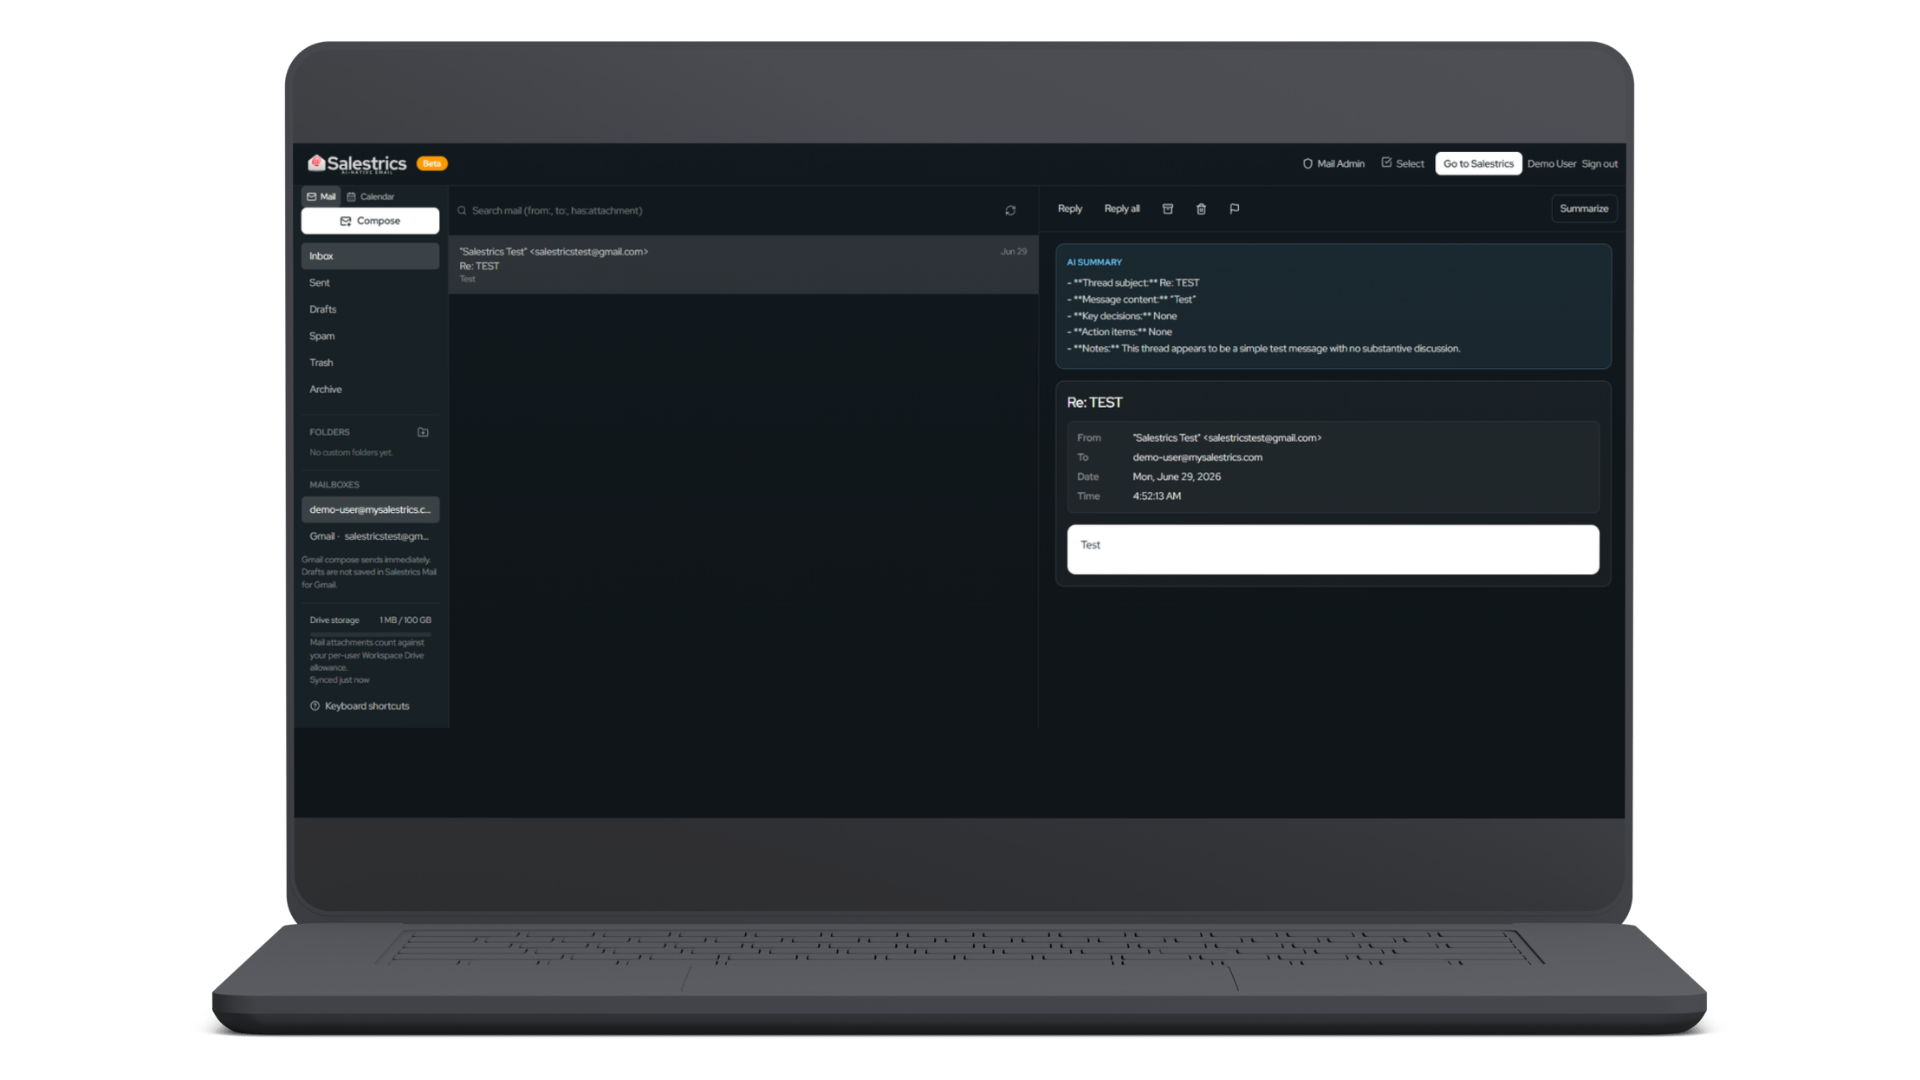Image resolution: width=1920 pixels, height=1080 pixels.
Task: Click the demo-user@mysalestrics.com recipient text
Action: pos(1197,458)
